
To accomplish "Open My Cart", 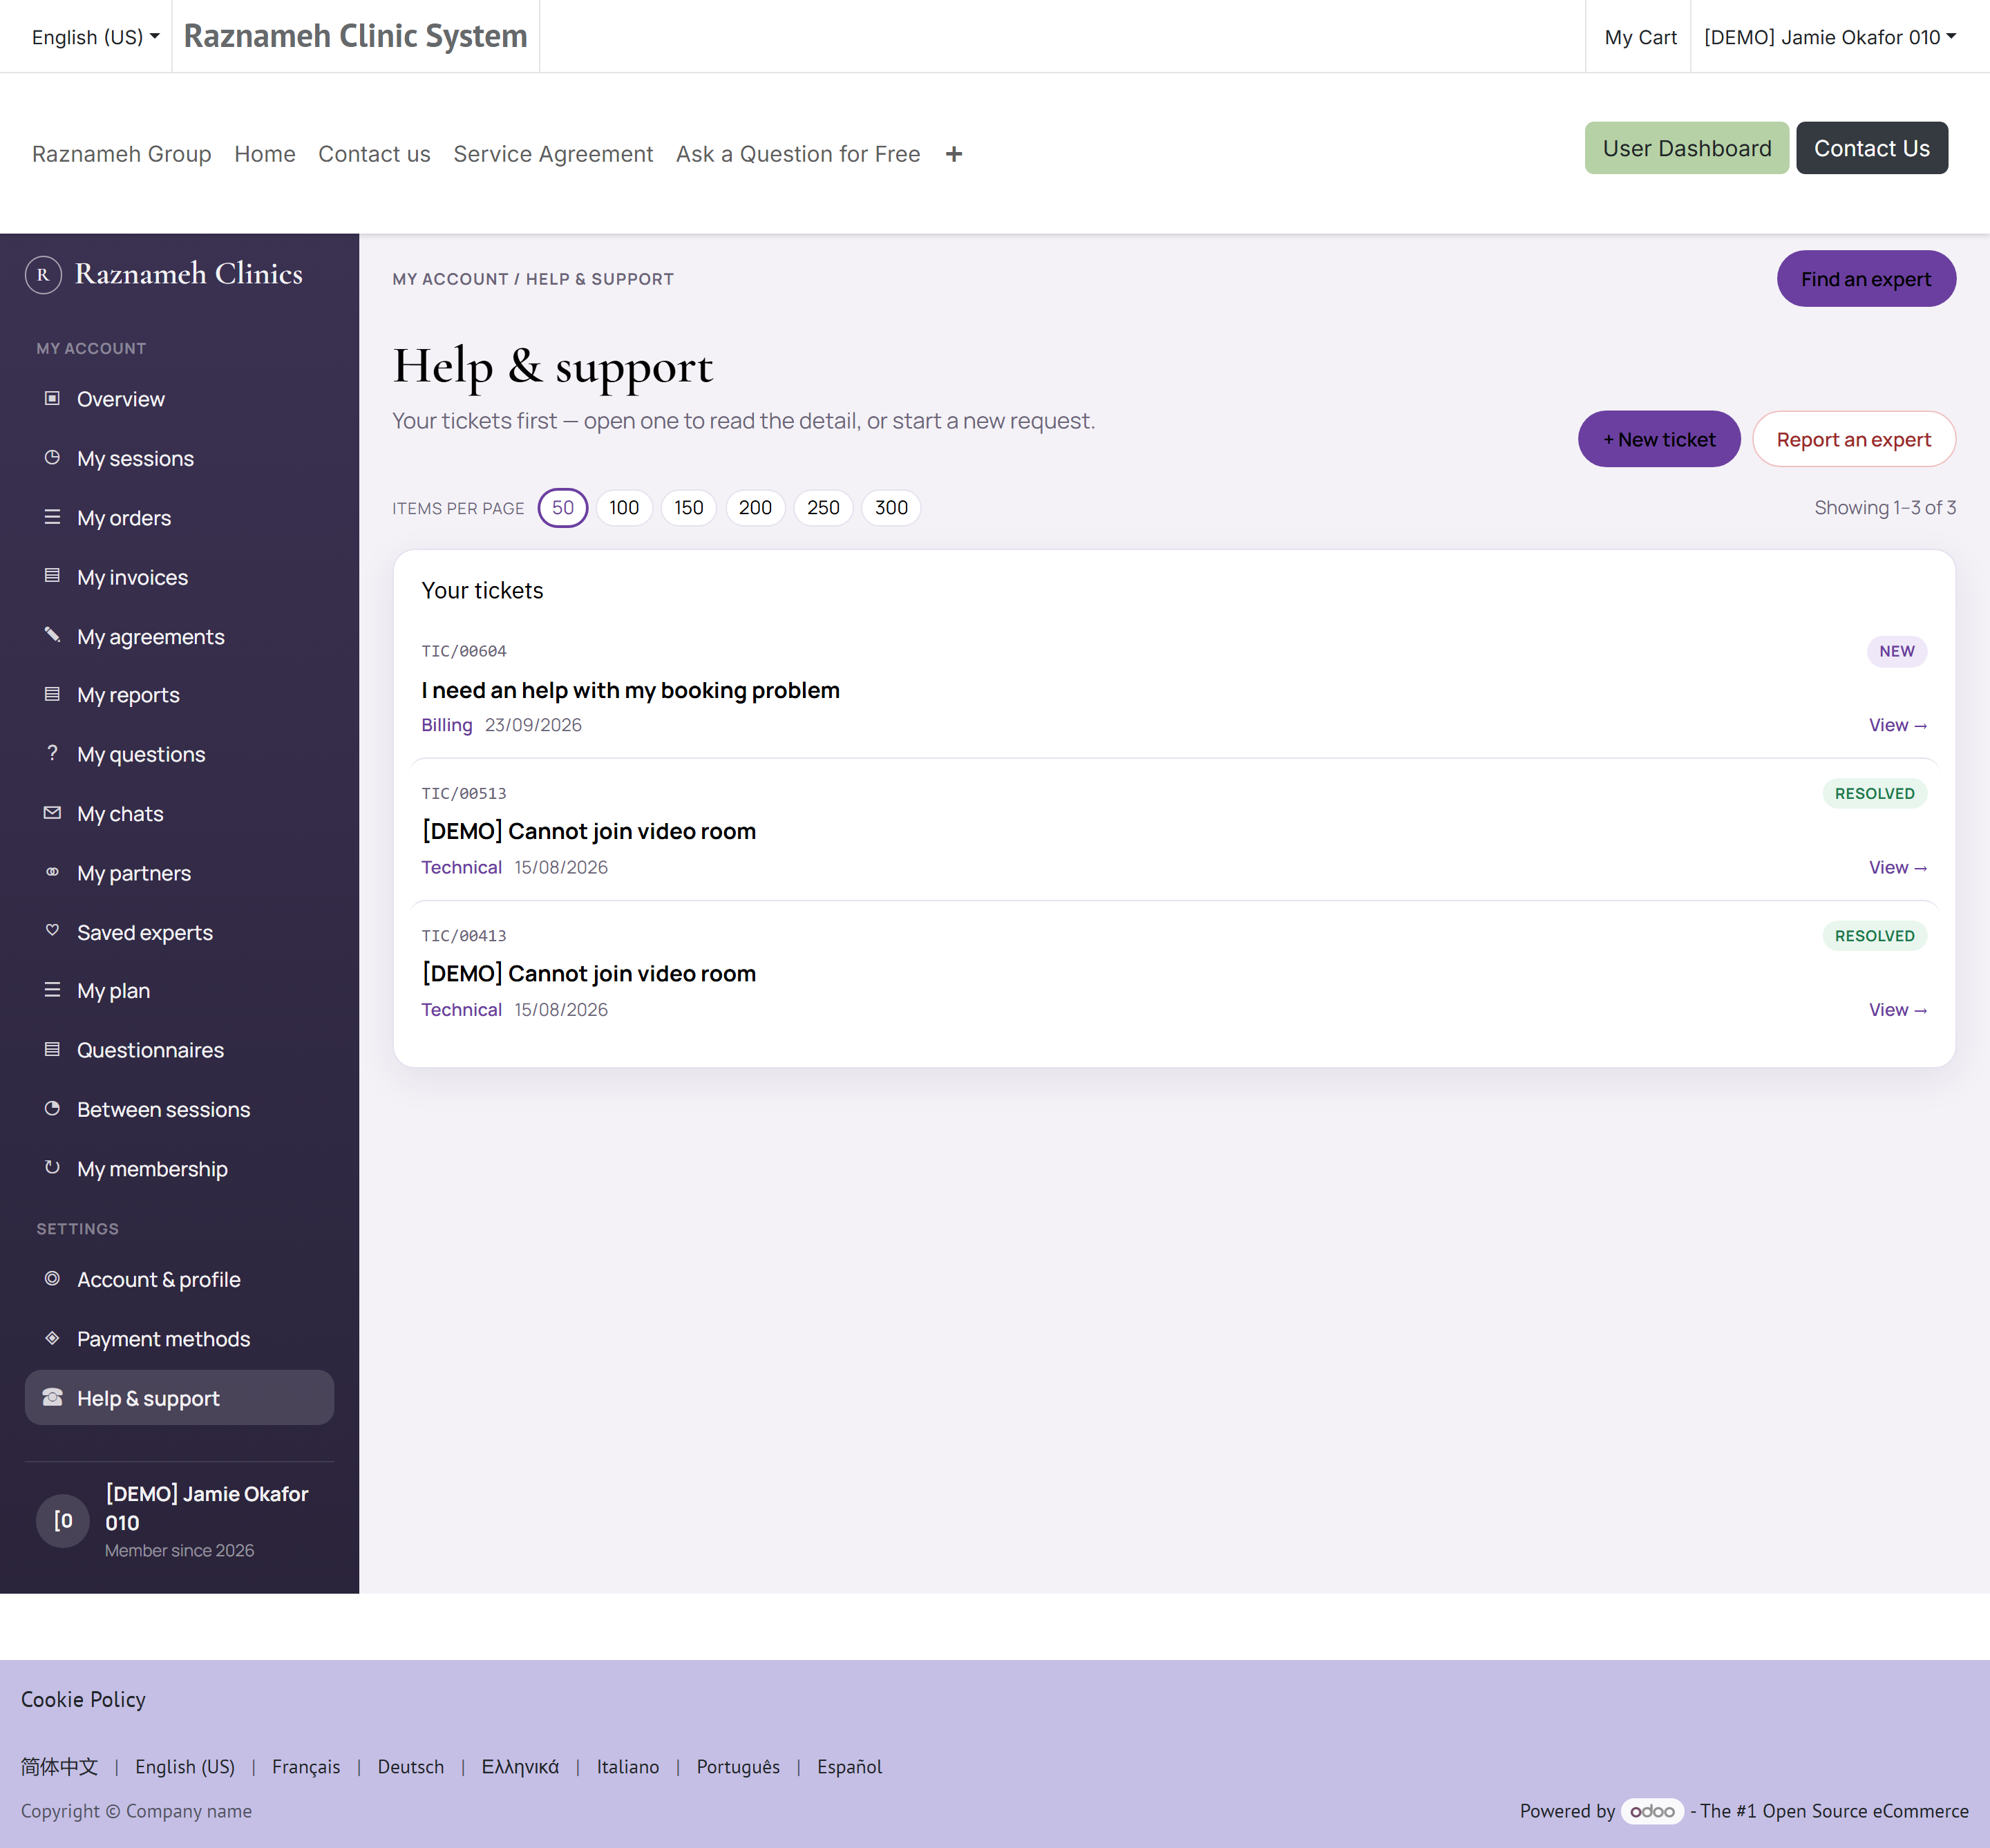I will coord(1640,37).
